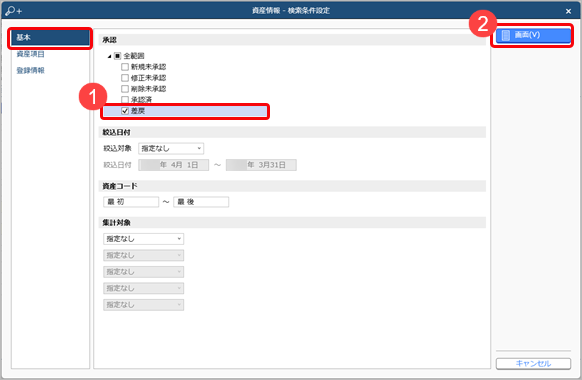
Task: Click the 最 初 asset code field
Action: (131, 202)
